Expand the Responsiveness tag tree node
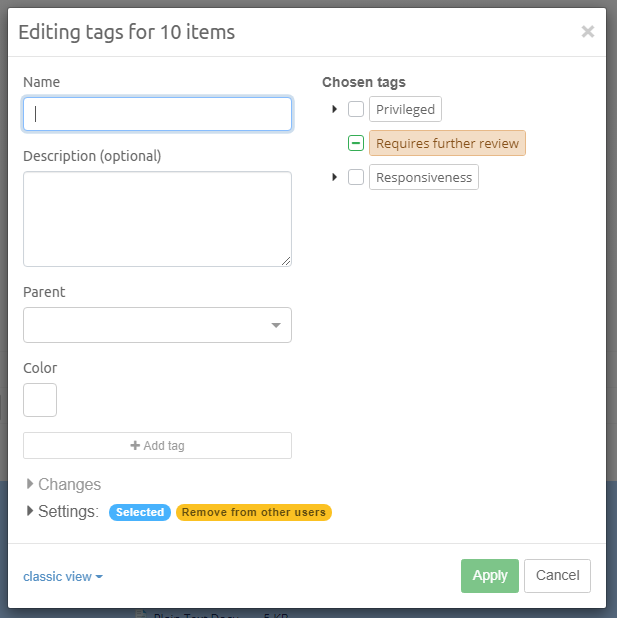This screenshot has width=617, height=618. point(334,177)
